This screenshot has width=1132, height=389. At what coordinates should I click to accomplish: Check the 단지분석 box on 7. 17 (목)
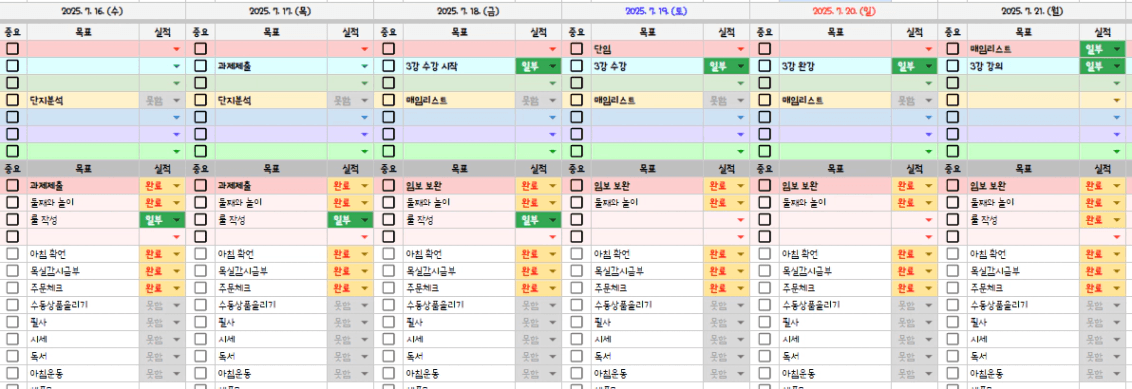pyautogui.click(x=201, y=100)
